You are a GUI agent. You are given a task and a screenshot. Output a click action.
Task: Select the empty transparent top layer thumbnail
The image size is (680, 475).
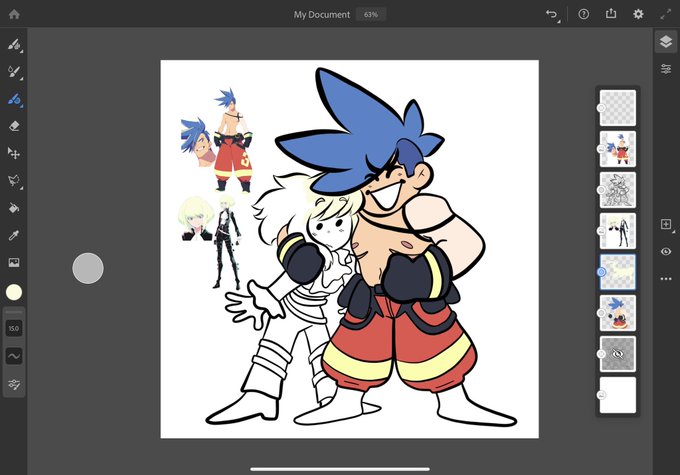coord(618,108)
